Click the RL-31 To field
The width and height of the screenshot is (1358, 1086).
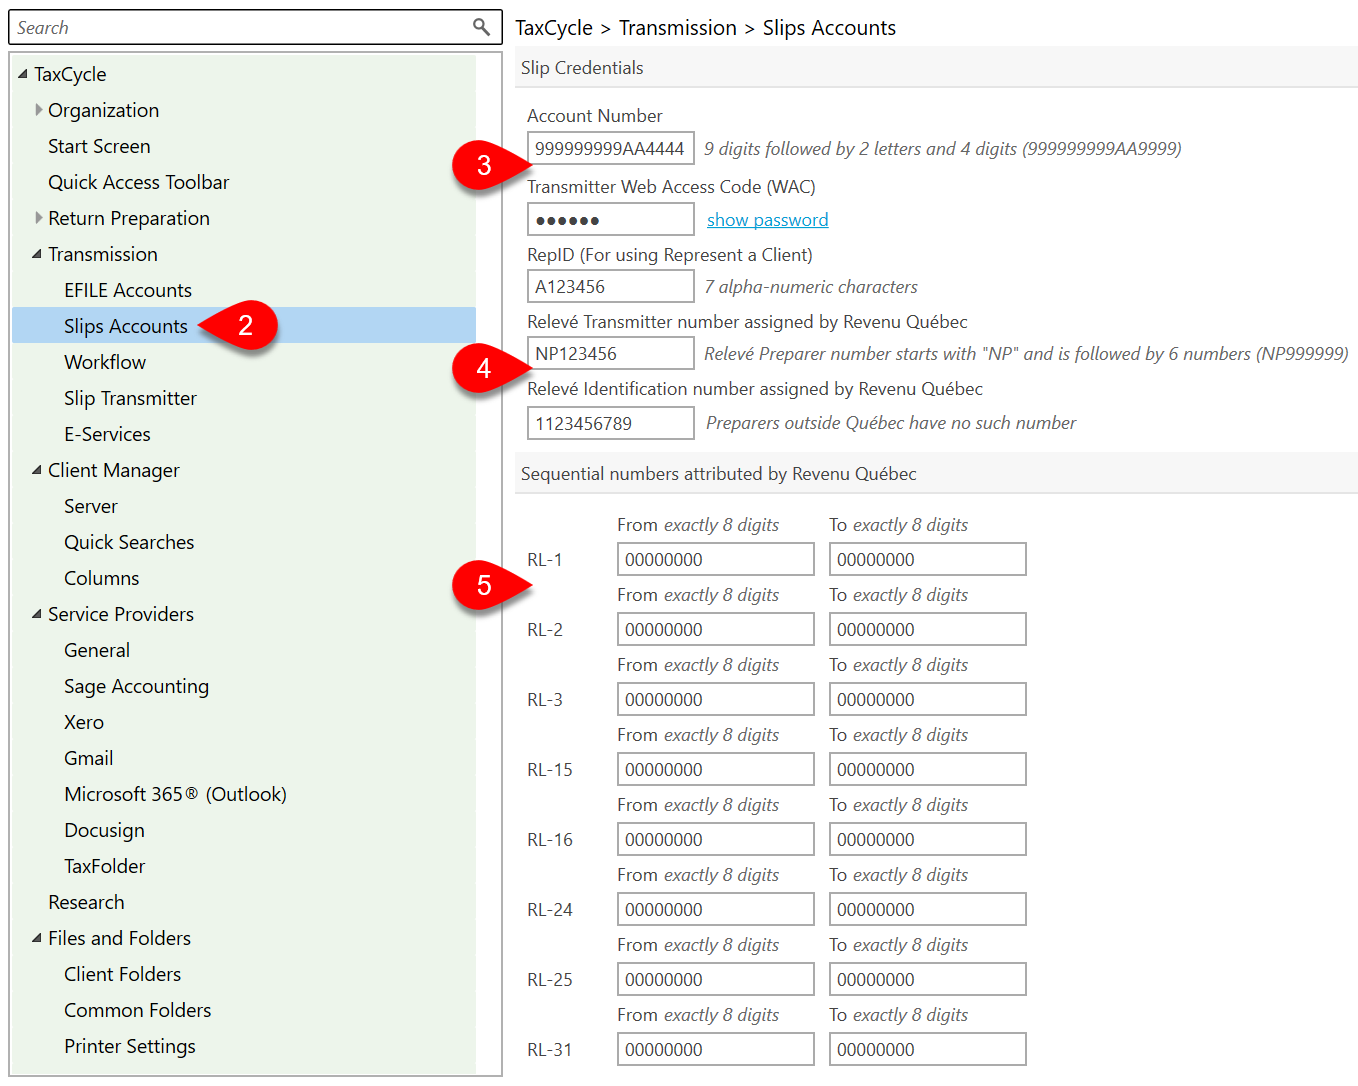click(928, 1049)
